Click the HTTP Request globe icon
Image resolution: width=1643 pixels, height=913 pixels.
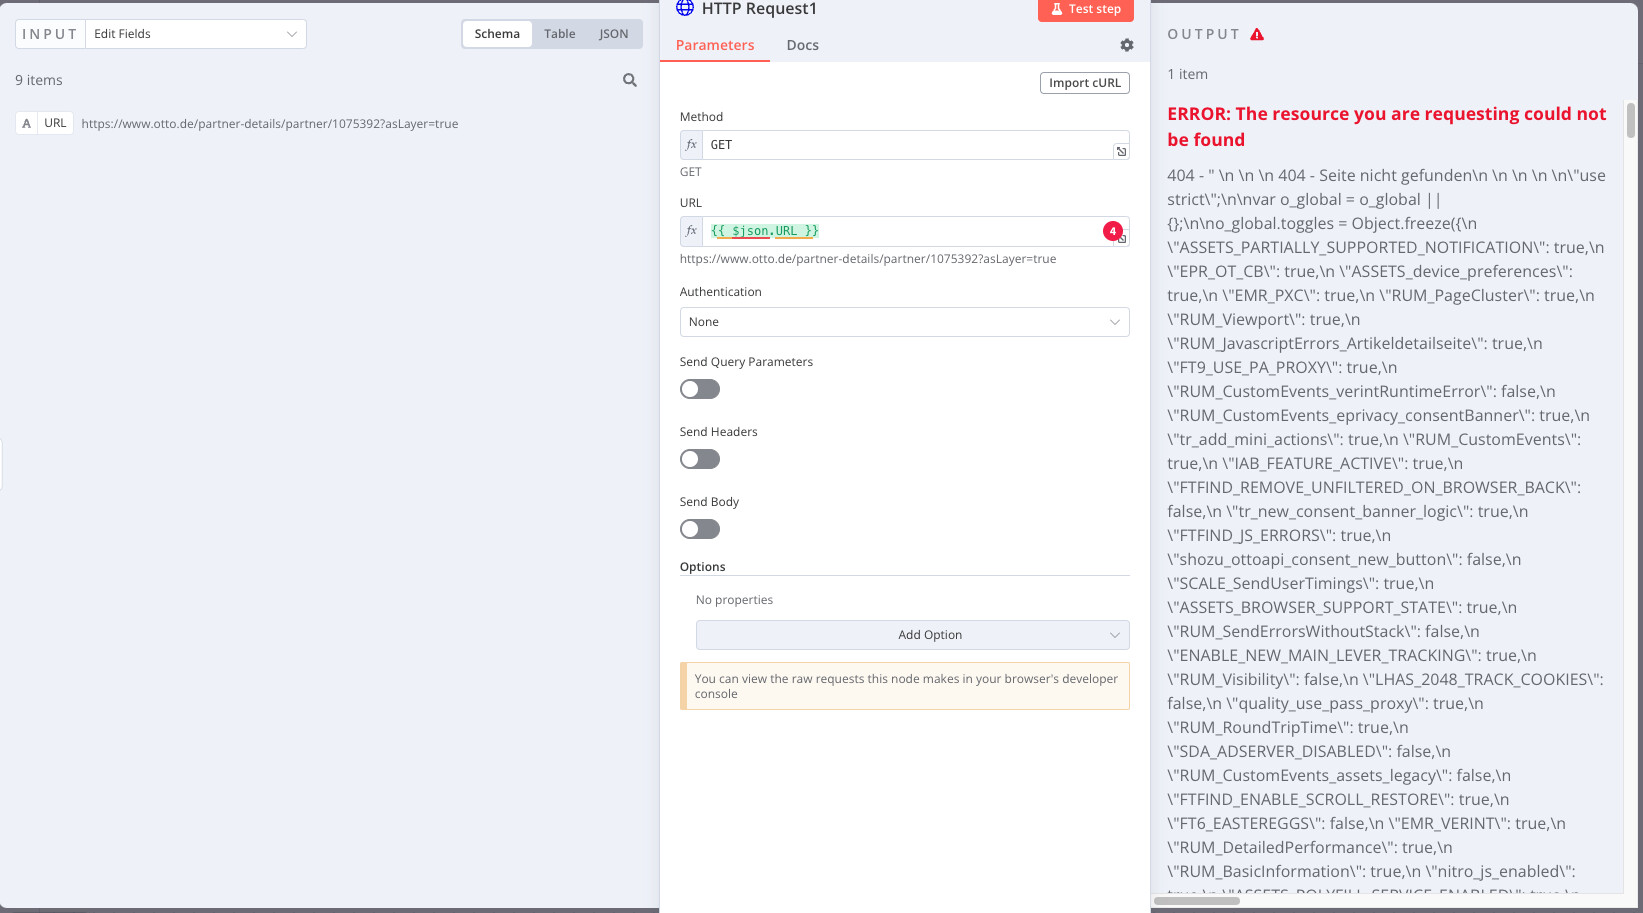click(685, 8)
